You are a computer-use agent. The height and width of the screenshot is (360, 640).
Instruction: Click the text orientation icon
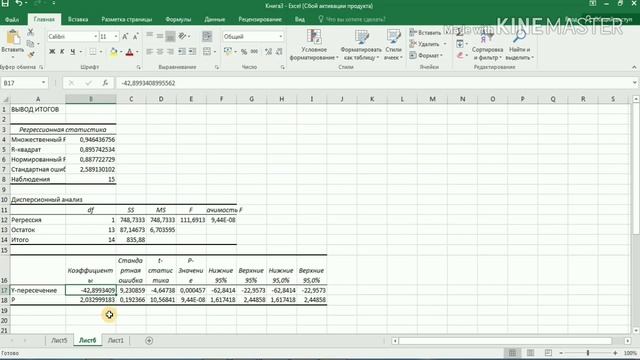point(183,36)
